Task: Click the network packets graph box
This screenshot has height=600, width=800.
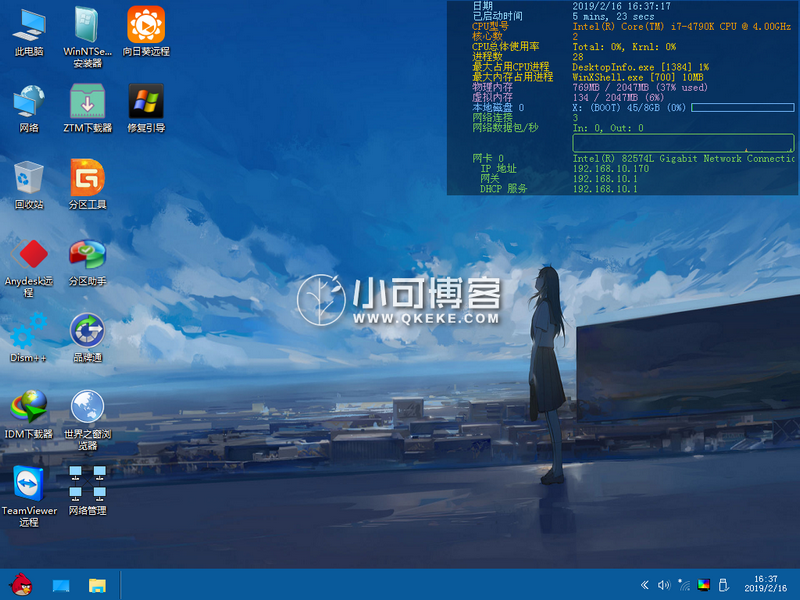Action: (683, 143)
